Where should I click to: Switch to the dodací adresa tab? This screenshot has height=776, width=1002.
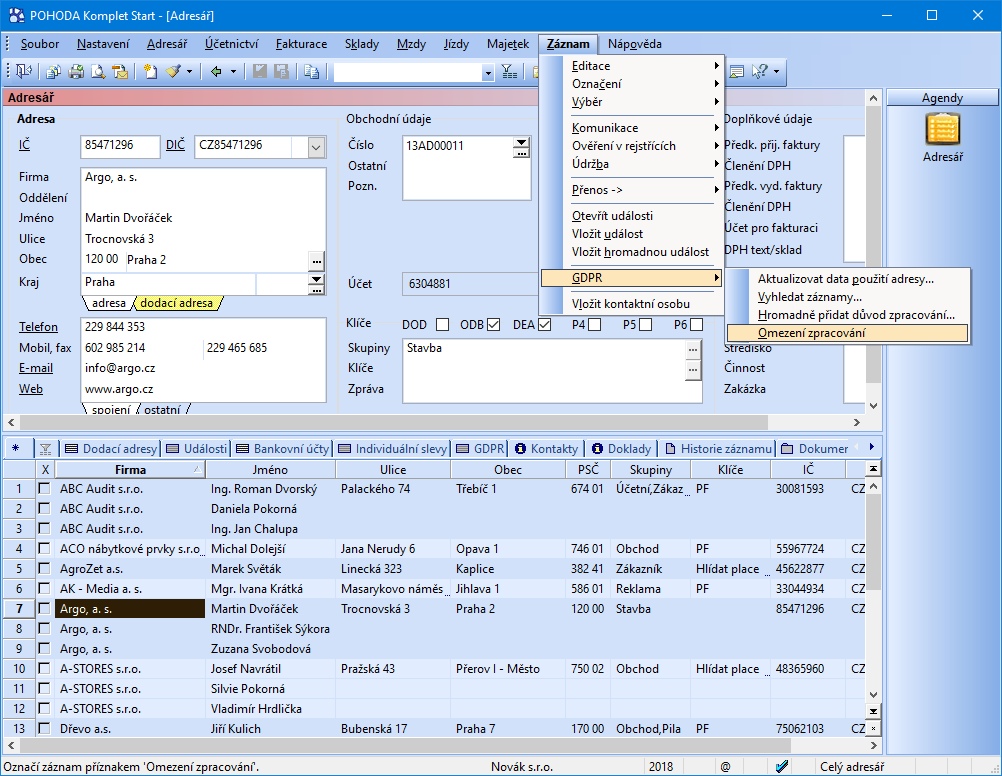tap(177, 303)
